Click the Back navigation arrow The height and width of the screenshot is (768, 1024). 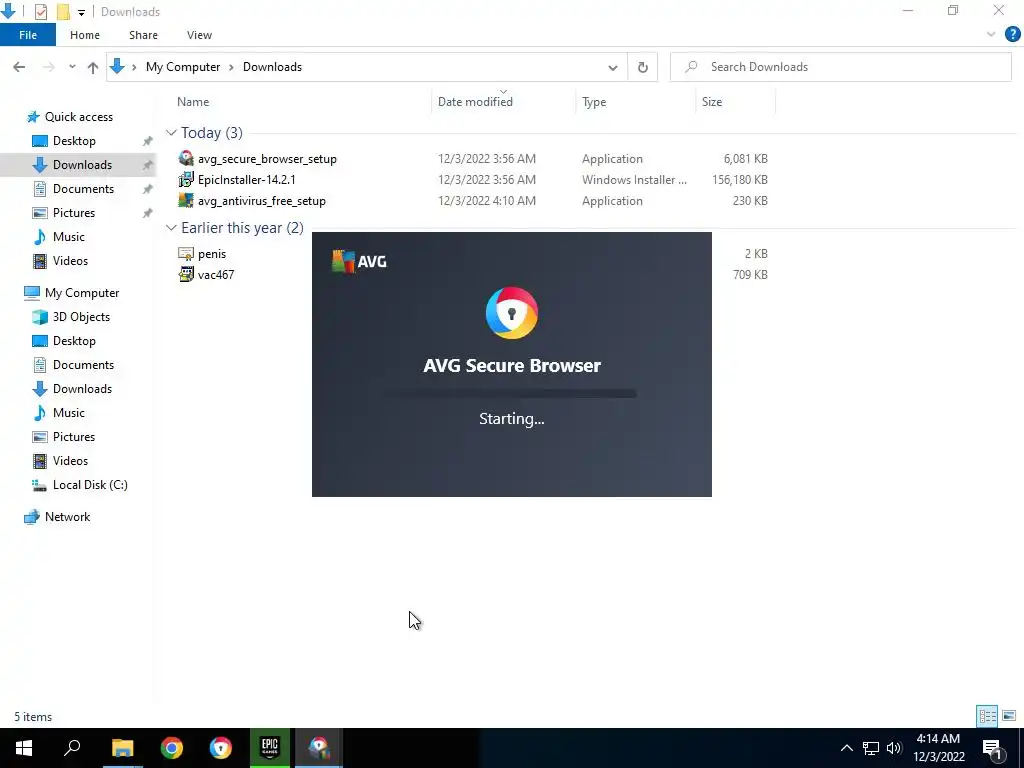(19, 67)
